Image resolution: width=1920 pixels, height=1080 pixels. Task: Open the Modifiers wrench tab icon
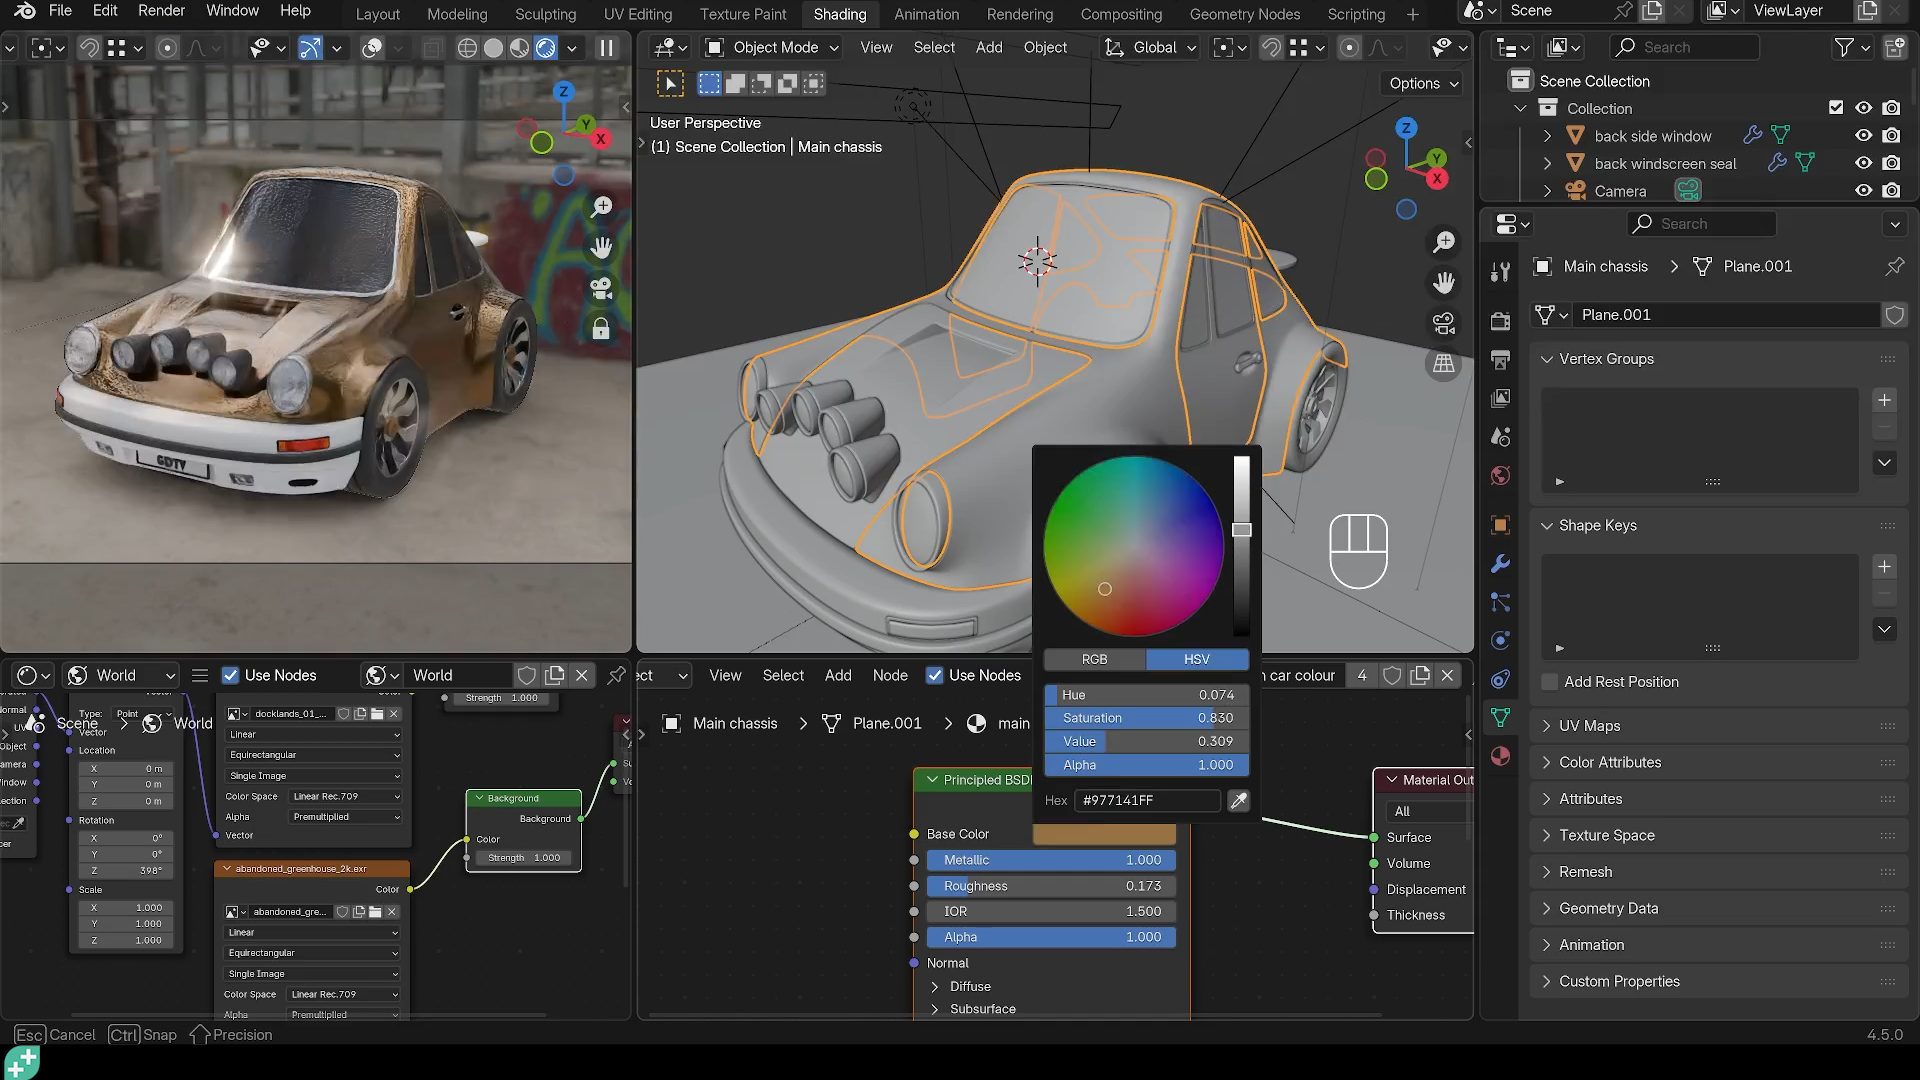click(1500, 564)
